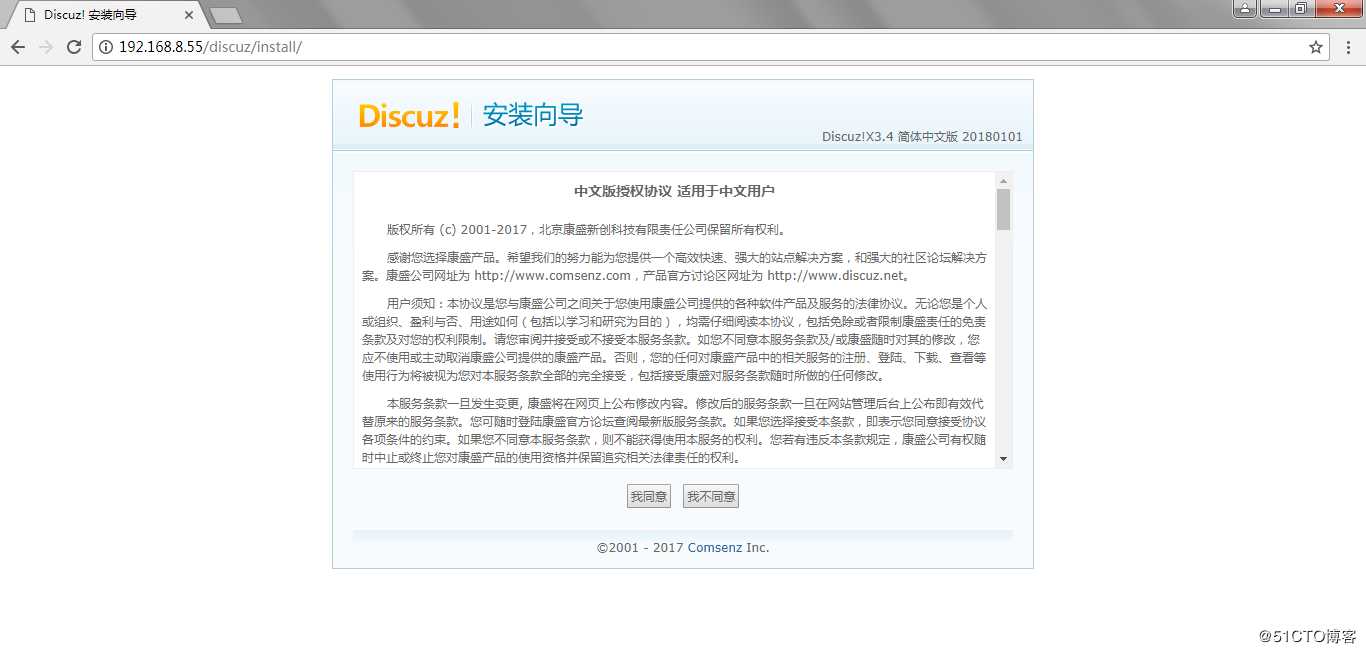
Task: Click the footer text ©2001 - 2017
Action: (x=640, y=548)
